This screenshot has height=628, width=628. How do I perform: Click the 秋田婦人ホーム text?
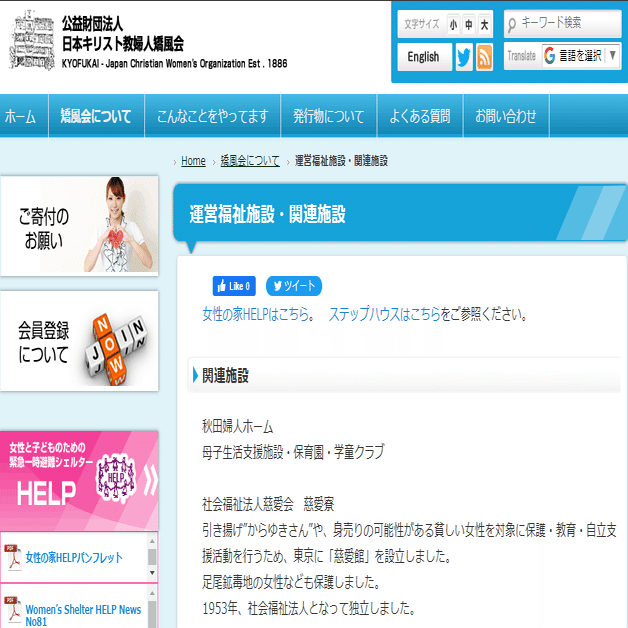[238, 426]
